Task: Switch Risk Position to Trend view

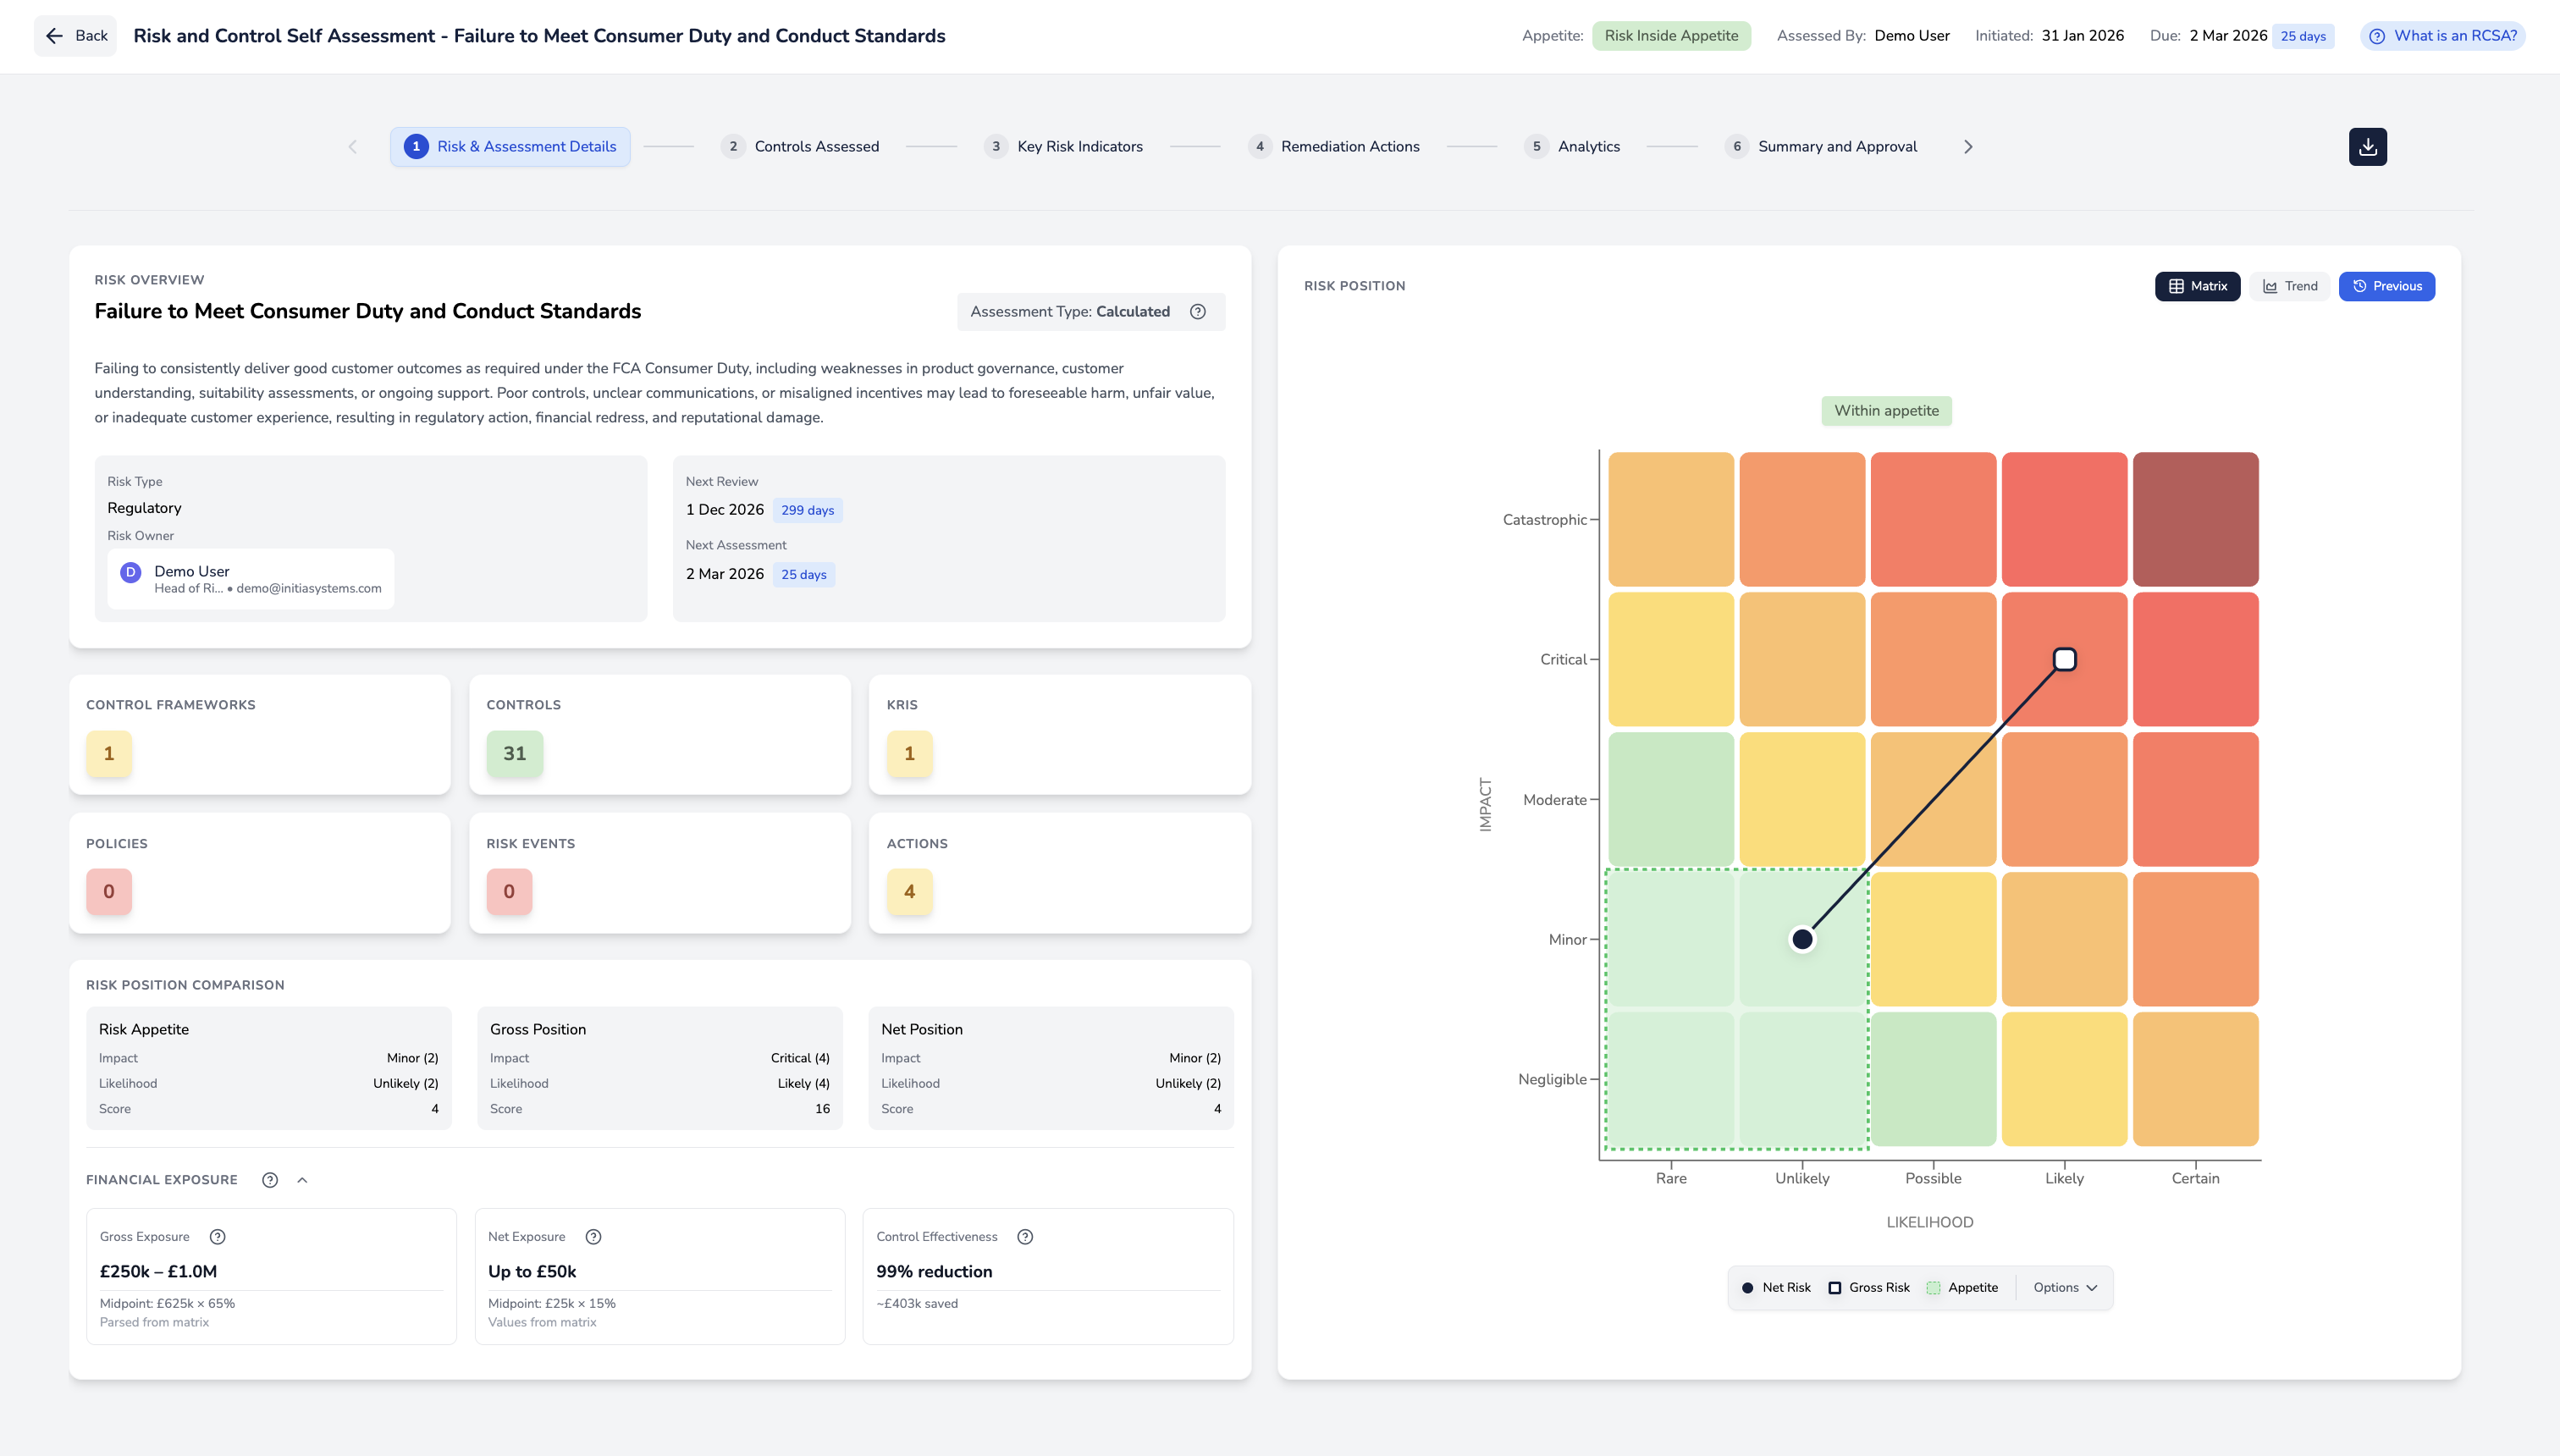Action: pos(2290,286)
